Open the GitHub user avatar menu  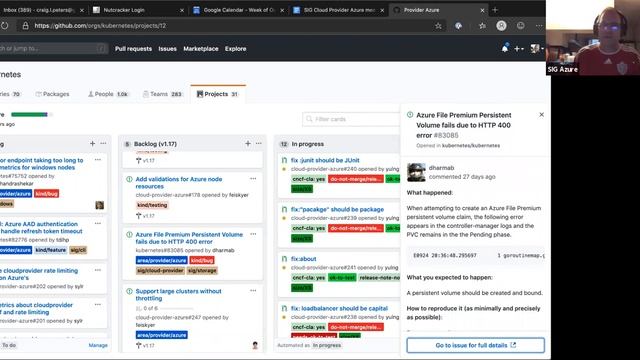[536, 49]
